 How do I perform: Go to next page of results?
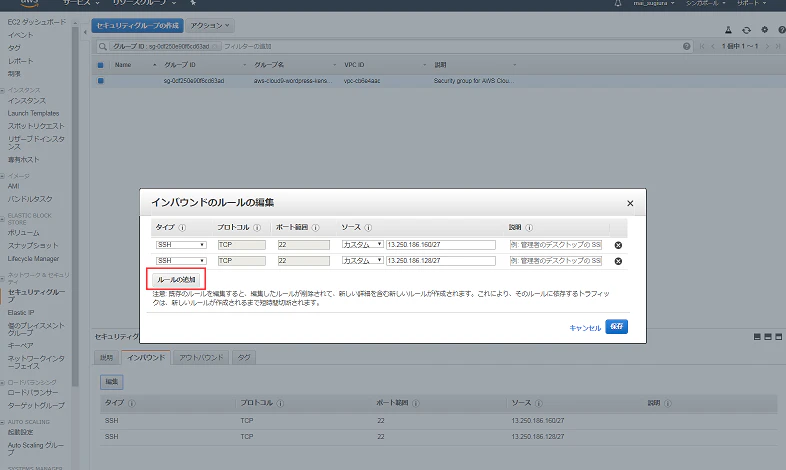[767, 46]
